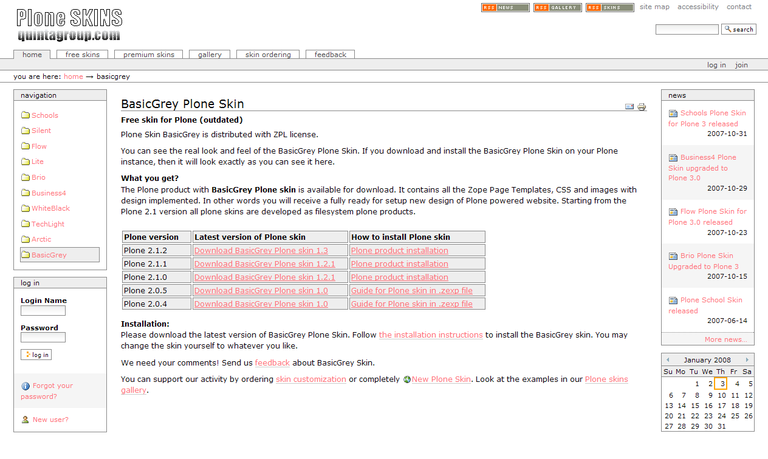Click the send-by-email envelope icon
Image resolution: width=768 pixels, height=459 pixels.
click(x=630, y=106)
